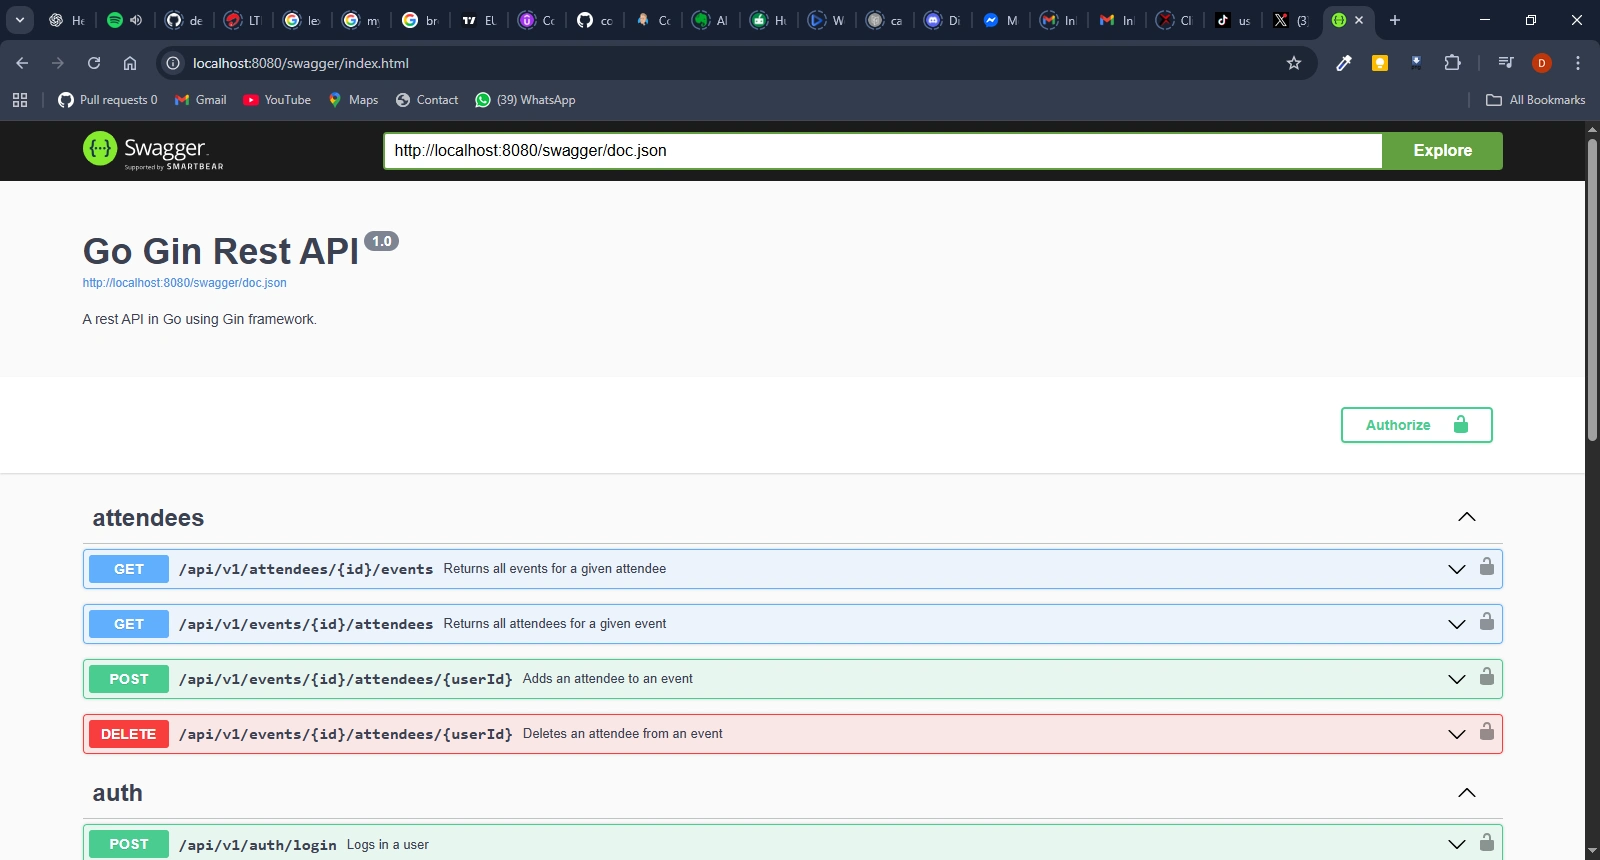This screenshot has width=1600, height=860.
Task: Open the apps grid in bookmarks bar
Action: point(20,100)
